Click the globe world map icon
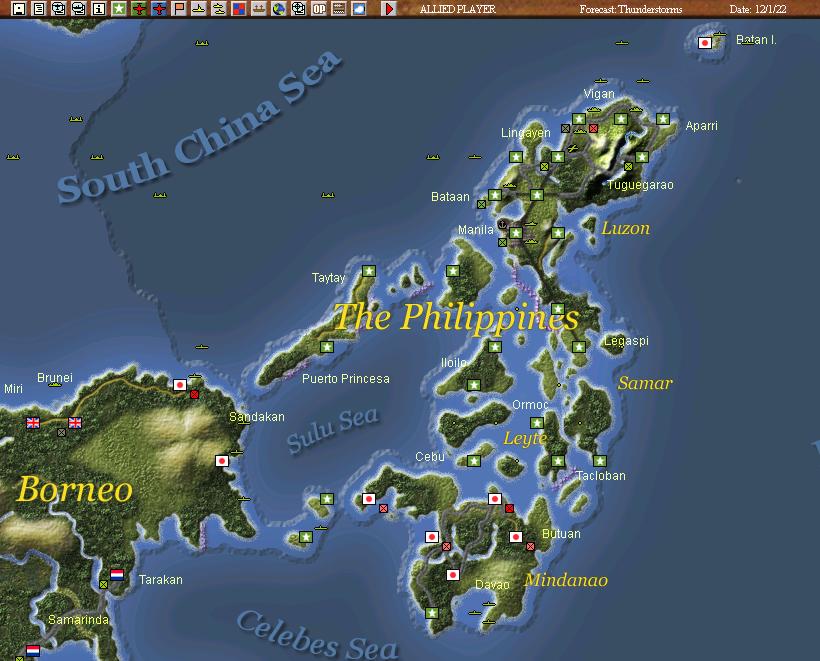This screenshot has height=661, width=820. pos(279,8)
